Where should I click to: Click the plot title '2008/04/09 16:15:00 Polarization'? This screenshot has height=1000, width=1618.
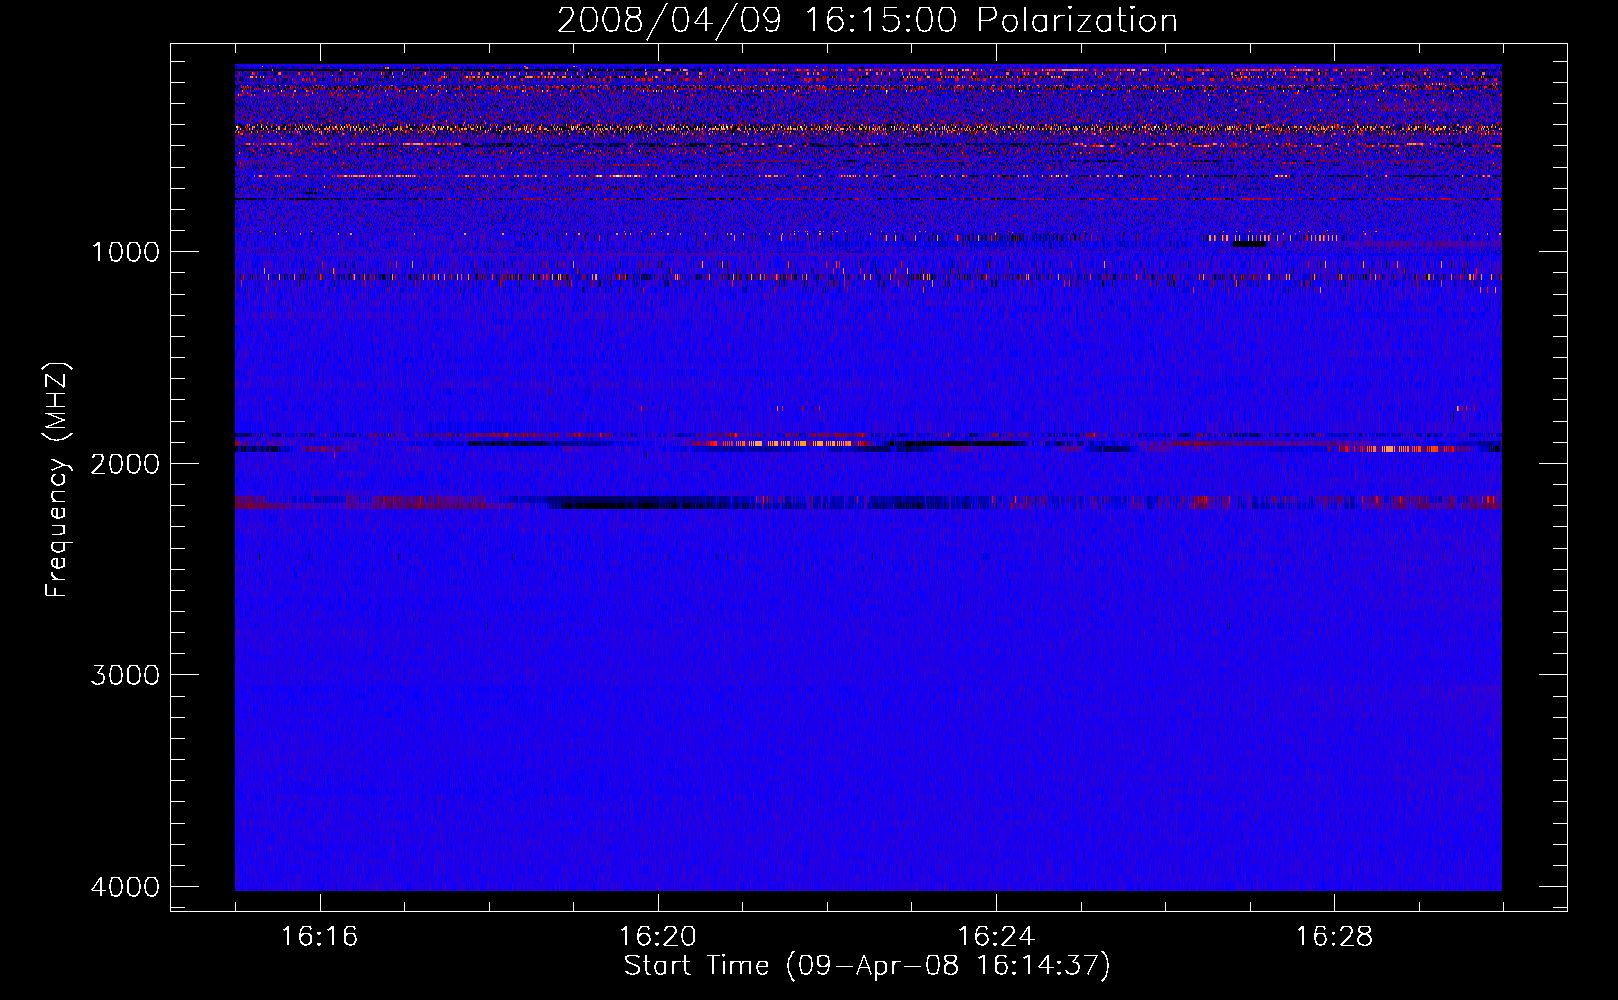(x=867, y=21)
